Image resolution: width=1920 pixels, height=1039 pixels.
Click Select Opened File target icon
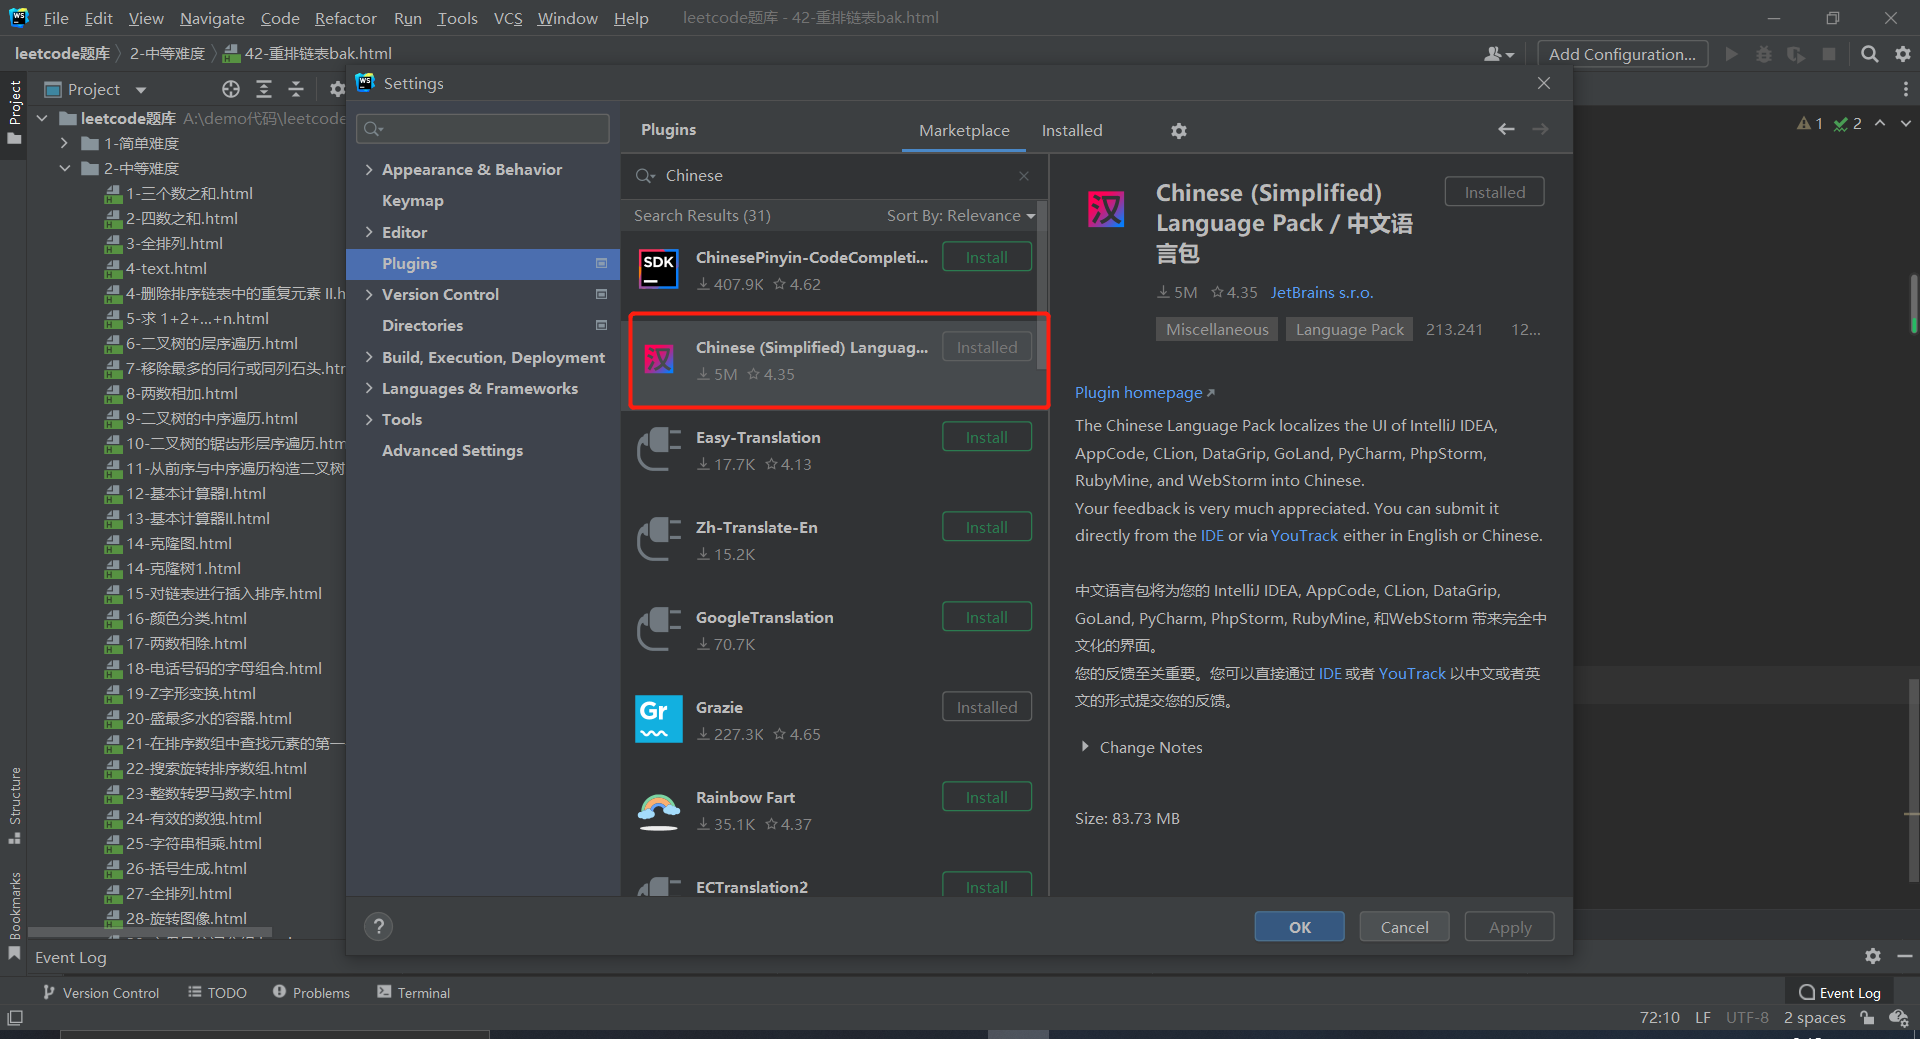(231, 89)
